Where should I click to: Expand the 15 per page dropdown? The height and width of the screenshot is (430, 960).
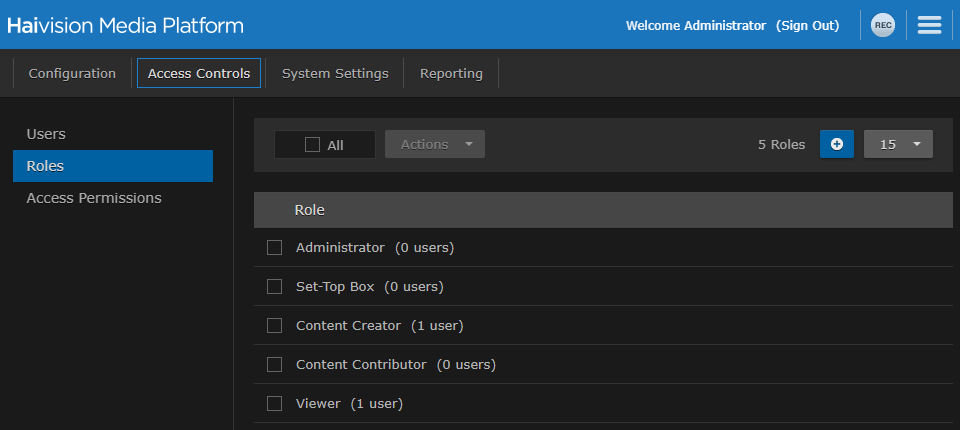tap(898, 144)
